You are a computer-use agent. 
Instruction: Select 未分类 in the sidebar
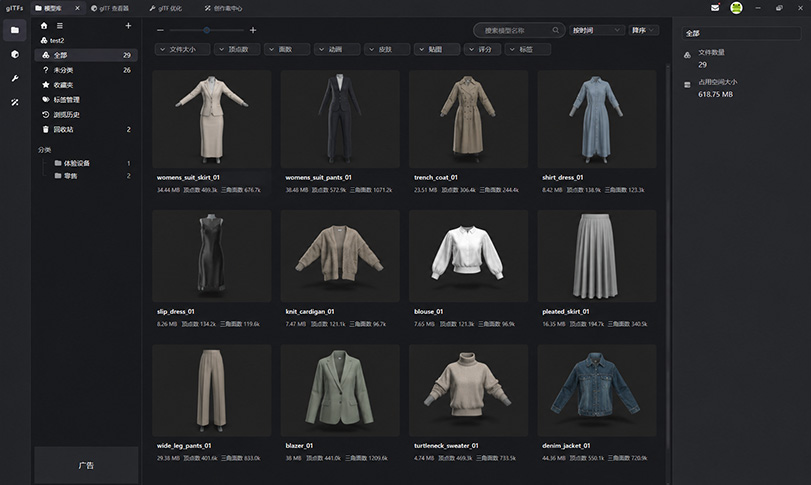(86, 70)
